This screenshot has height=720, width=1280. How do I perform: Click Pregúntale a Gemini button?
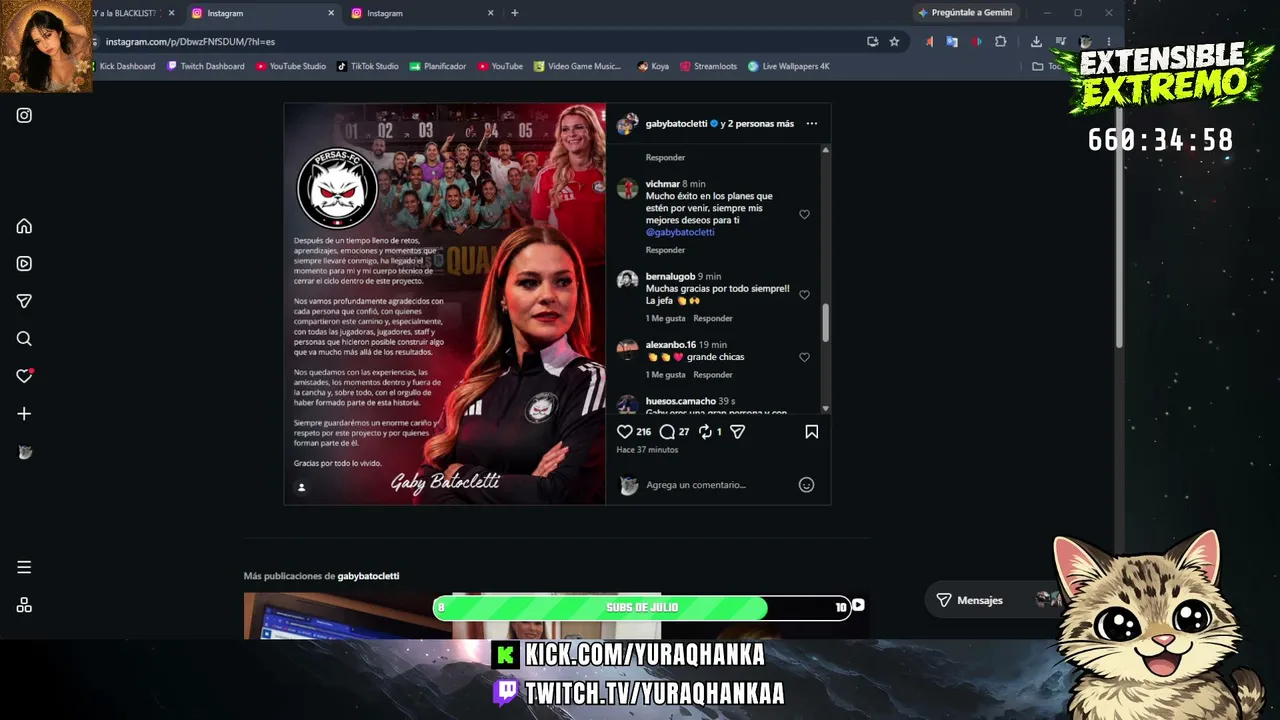(x=965, y=13)
